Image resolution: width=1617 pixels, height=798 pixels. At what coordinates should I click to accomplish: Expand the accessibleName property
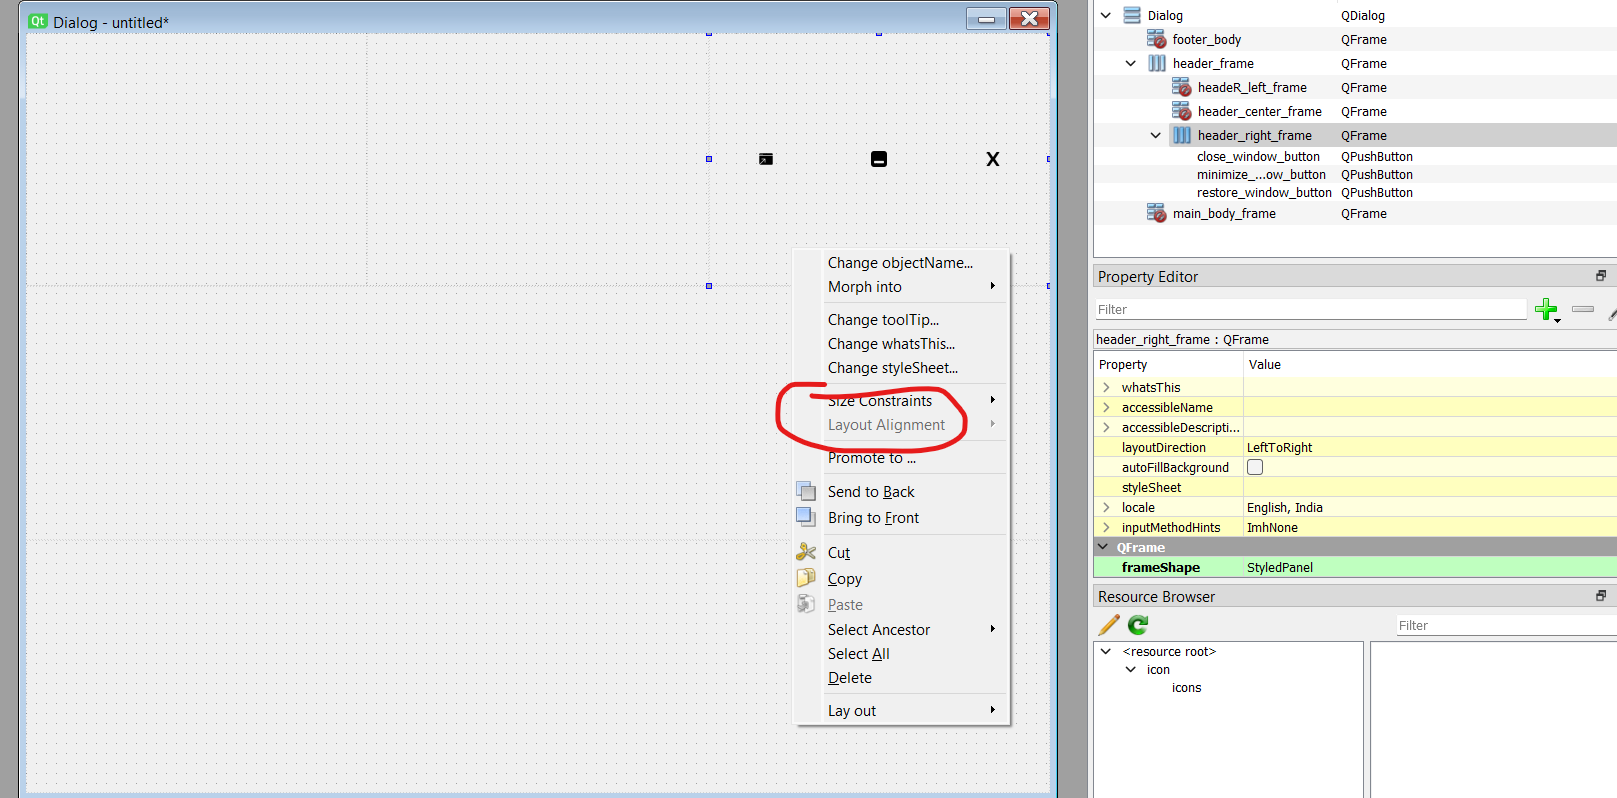click(1106, 407)
